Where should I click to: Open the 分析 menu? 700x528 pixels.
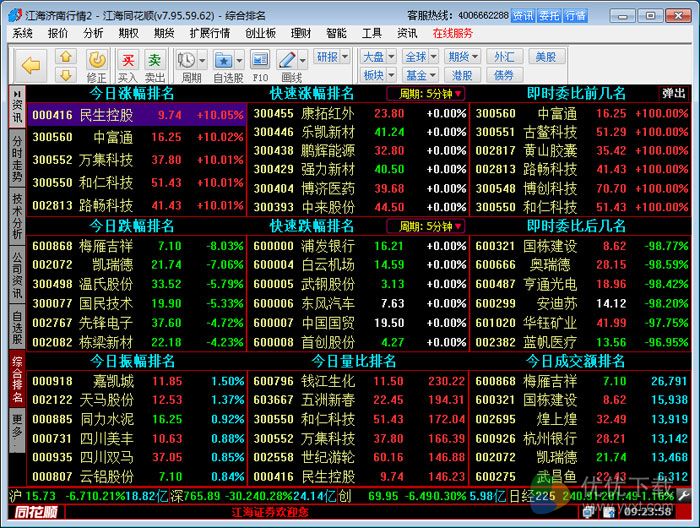pos(93,33)
